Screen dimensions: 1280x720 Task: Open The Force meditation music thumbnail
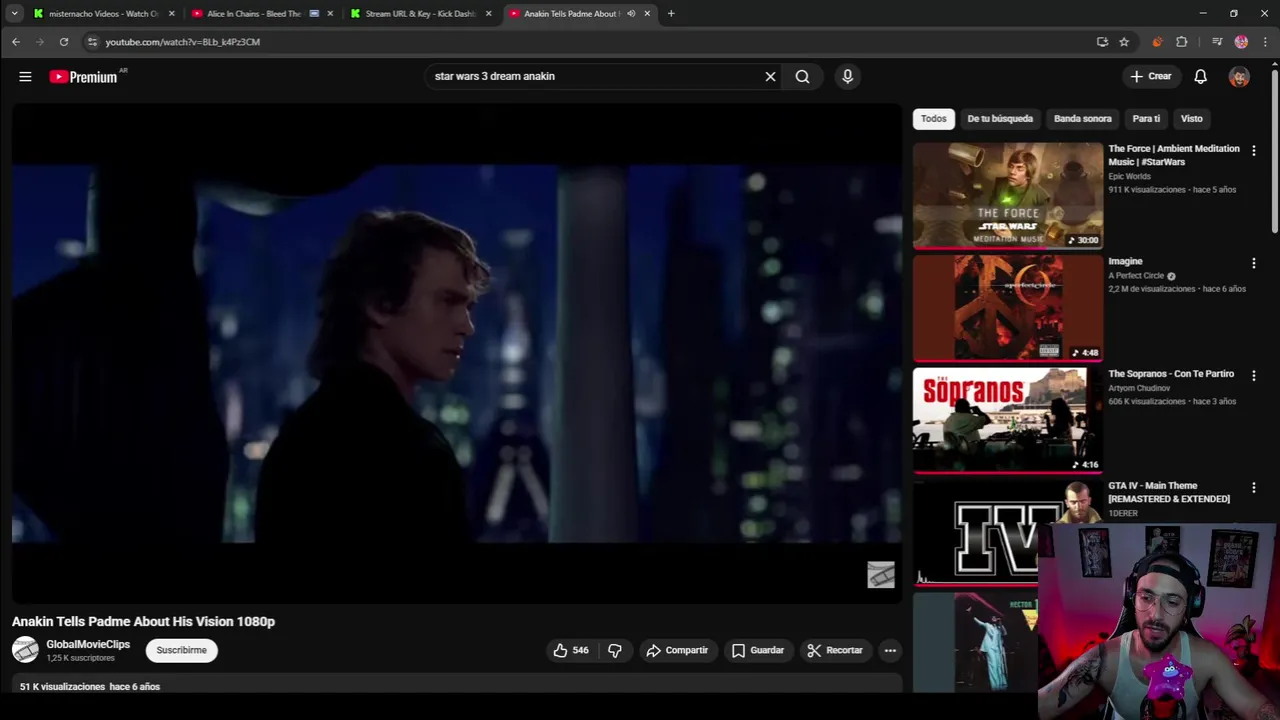point(1007,195)
